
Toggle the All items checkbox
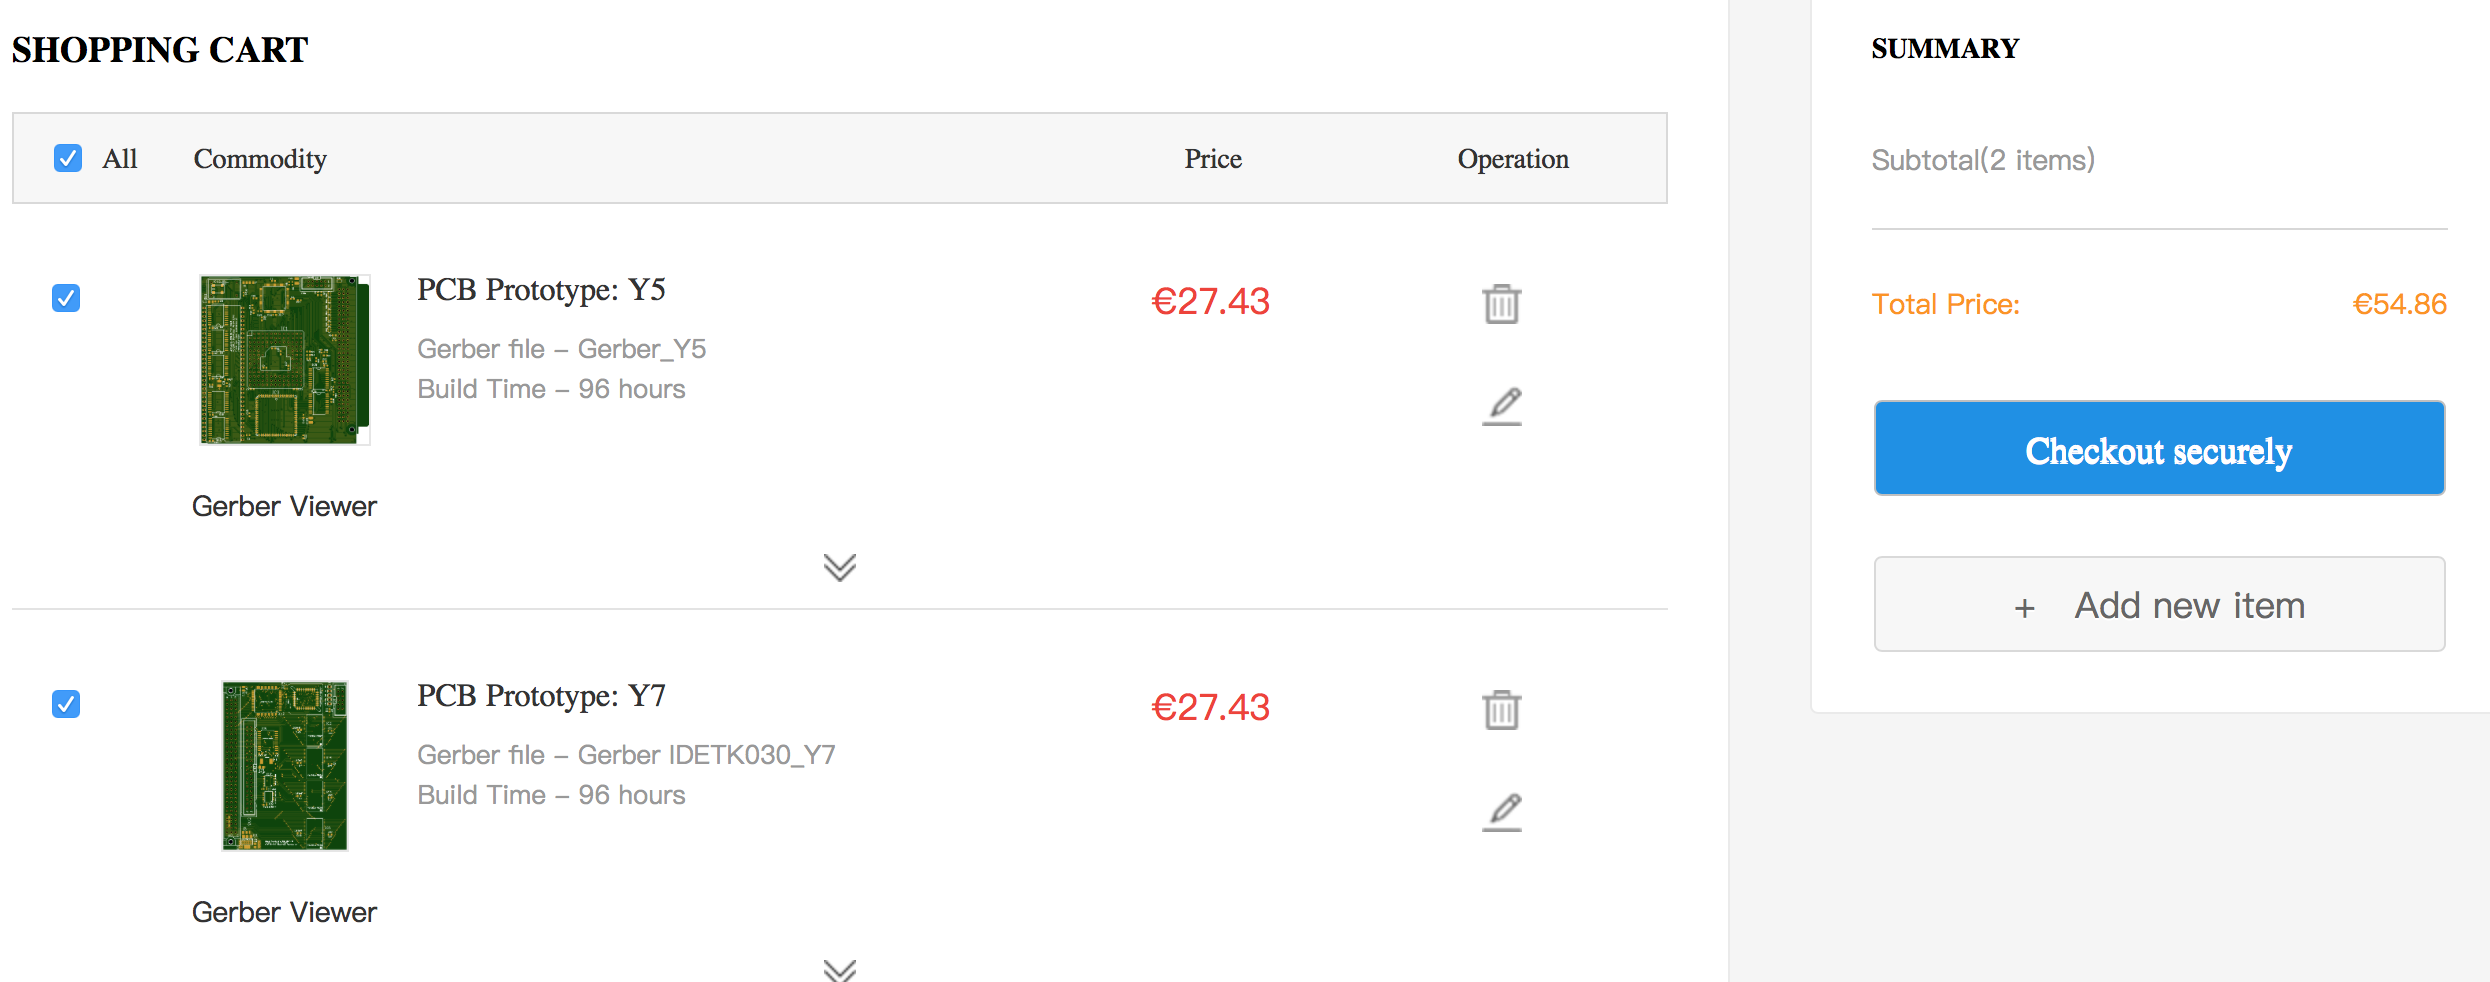tap(68, 158)
